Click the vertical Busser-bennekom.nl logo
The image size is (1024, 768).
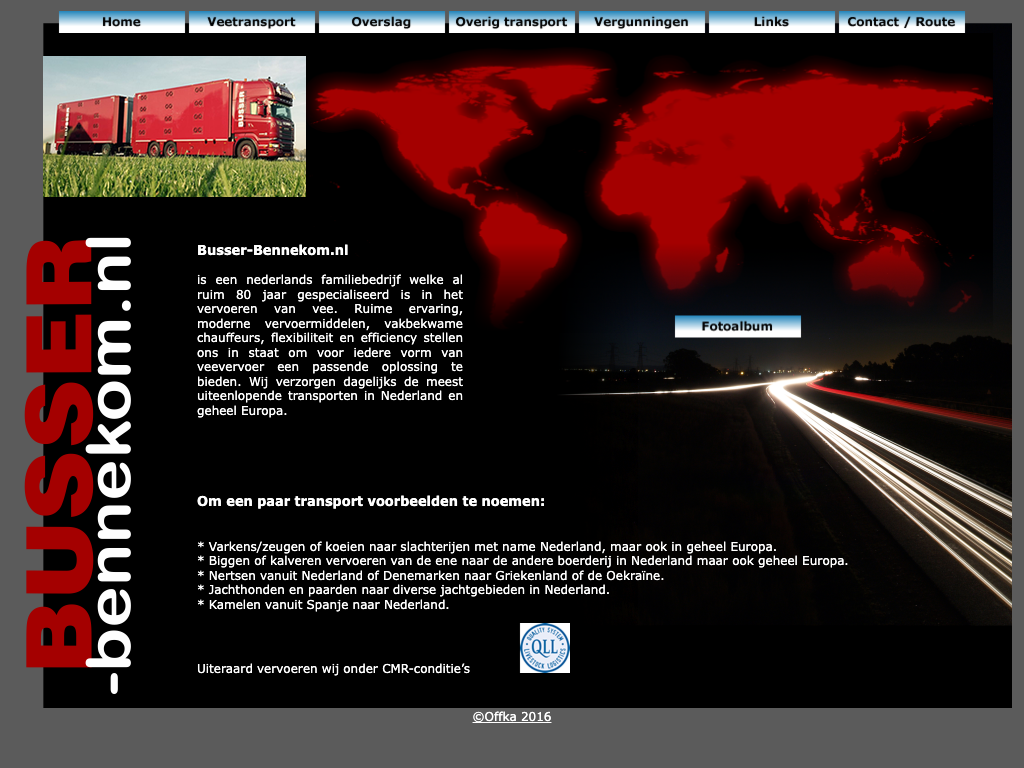click(x=79, y=465)
